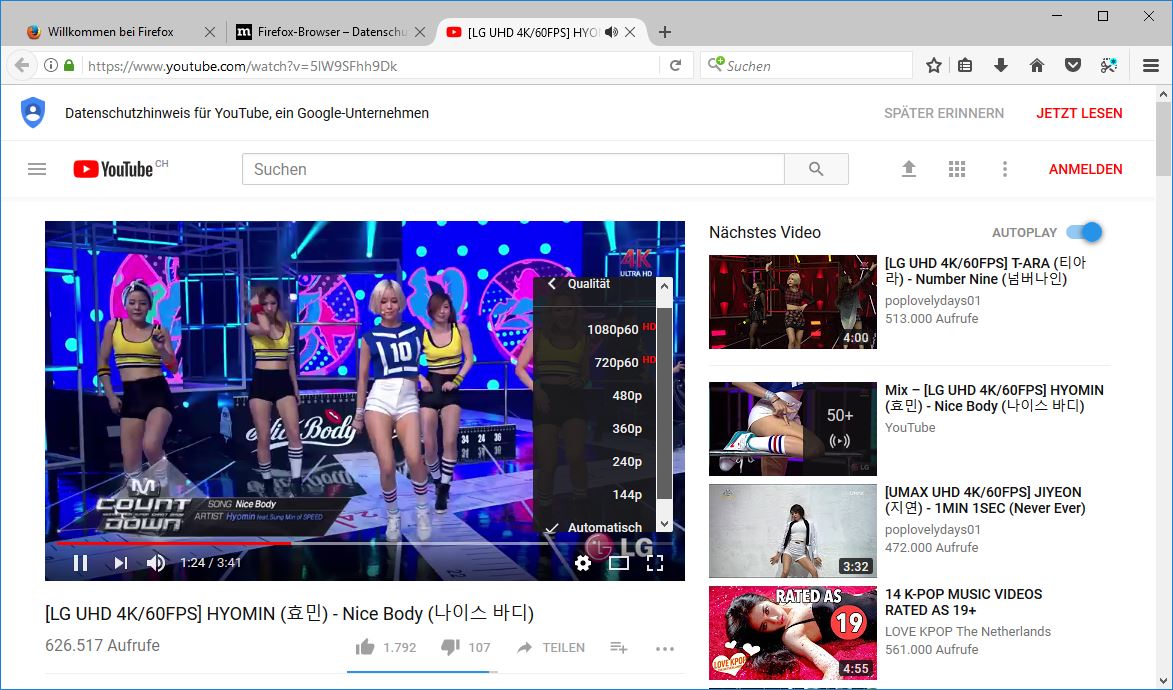Image resolution: width=1173 pixels, height=690 pixels.
Task: Open the Firefox hamburger menu
Action: pos(1151,65)
